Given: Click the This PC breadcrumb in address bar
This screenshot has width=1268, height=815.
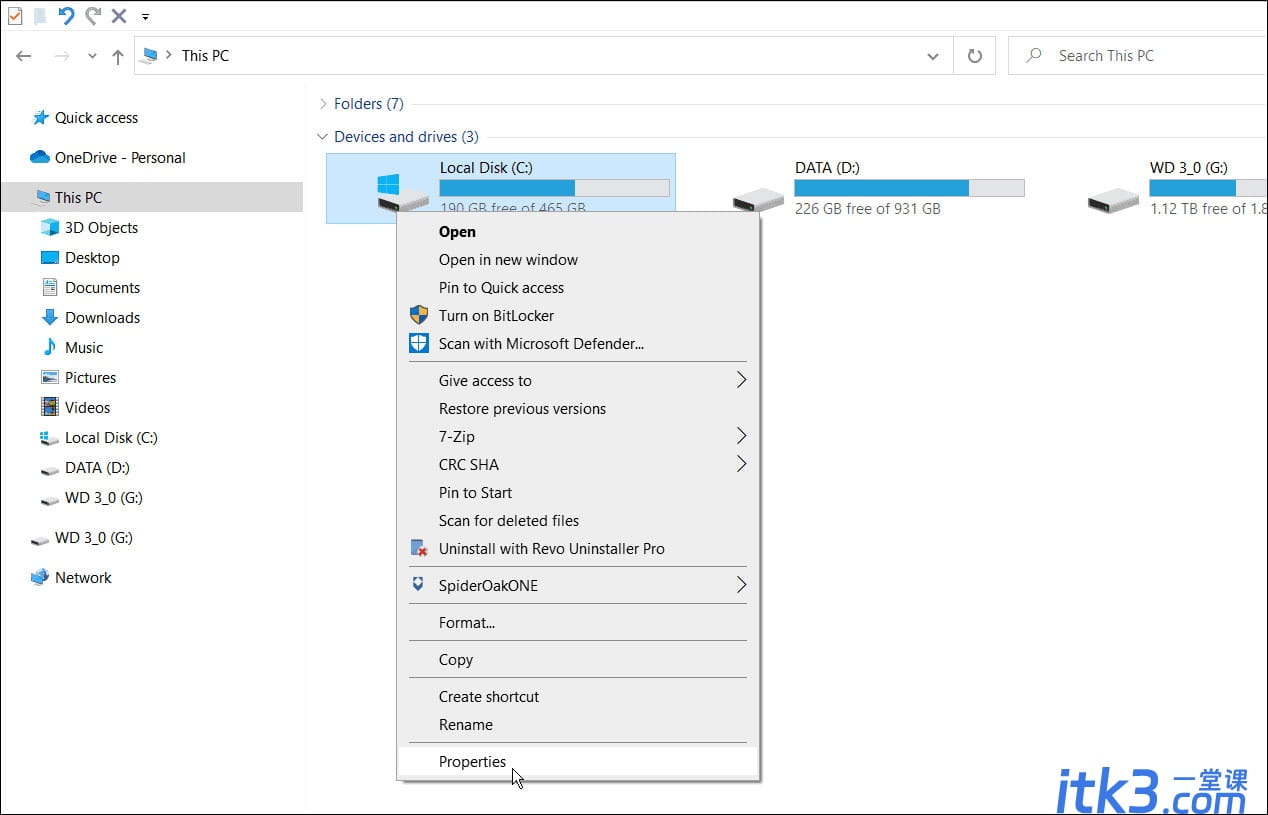Looking at the screenshot, I should [205, 56].
